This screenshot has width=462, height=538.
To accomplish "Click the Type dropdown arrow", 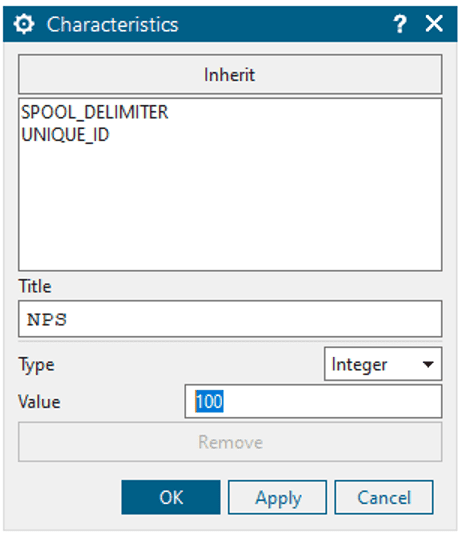I will 428,364.
